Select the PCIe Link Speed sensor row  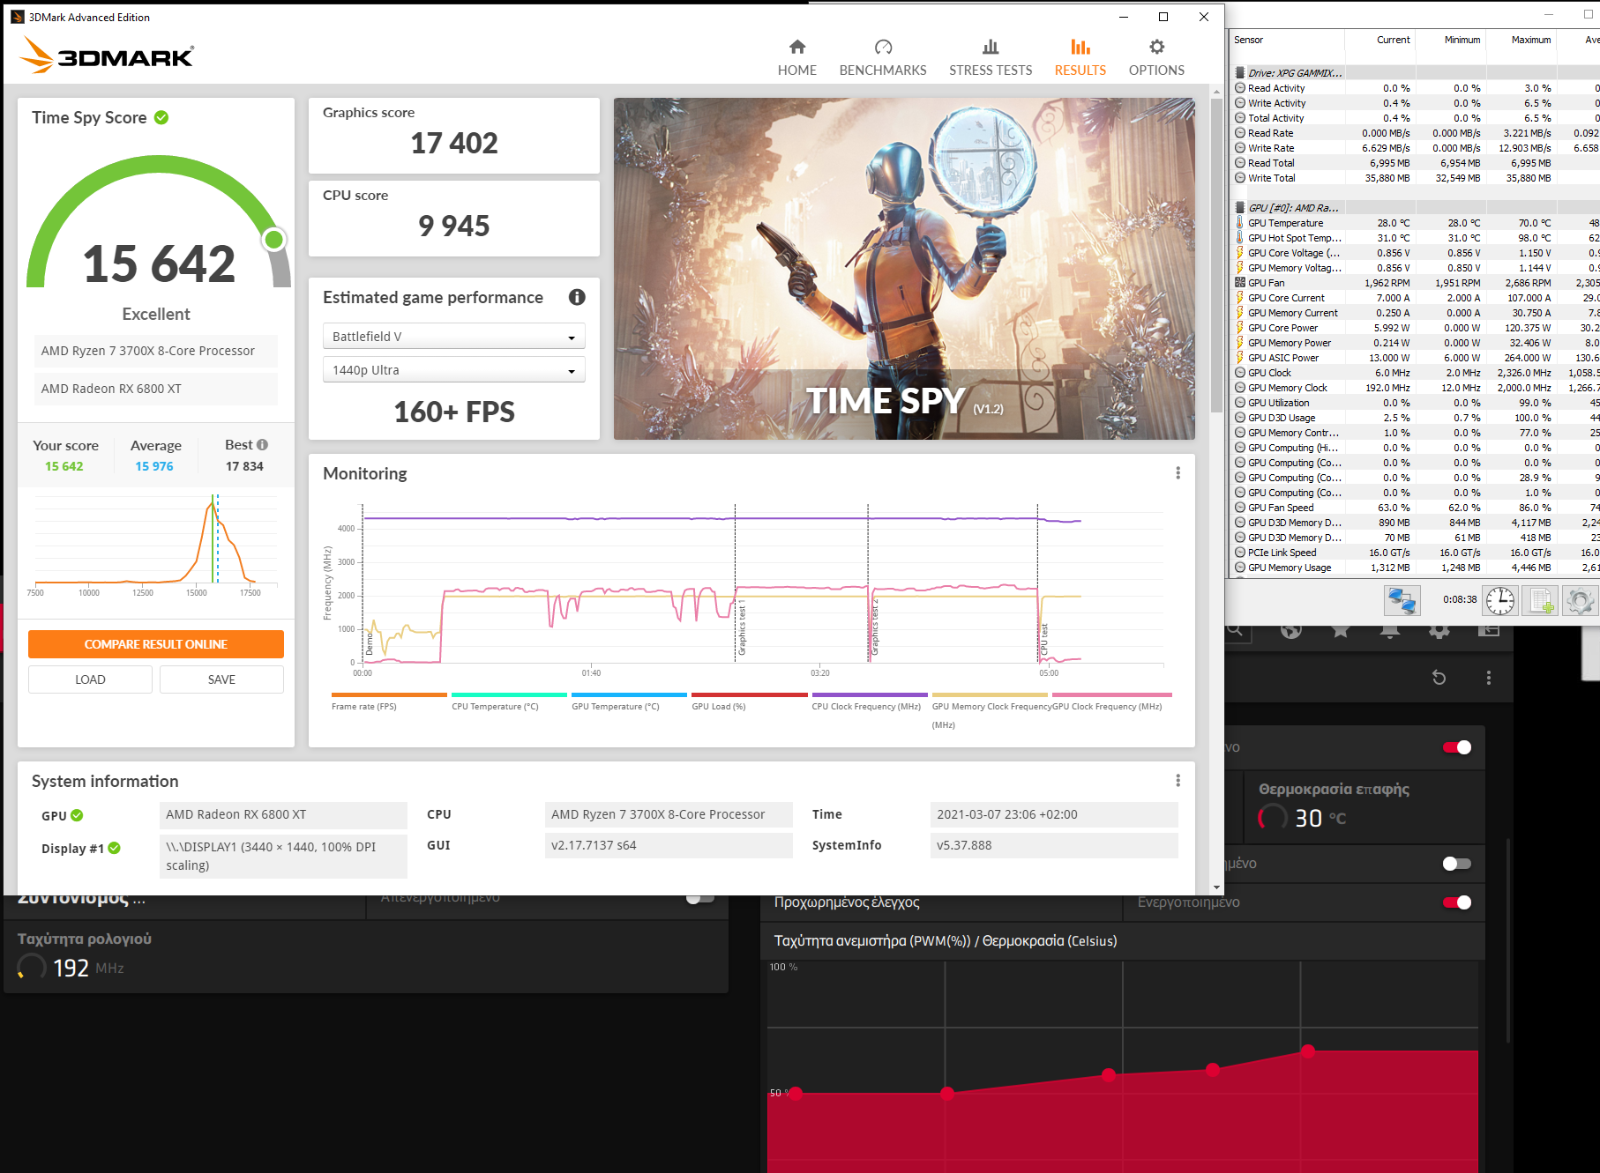[1416, 553]
